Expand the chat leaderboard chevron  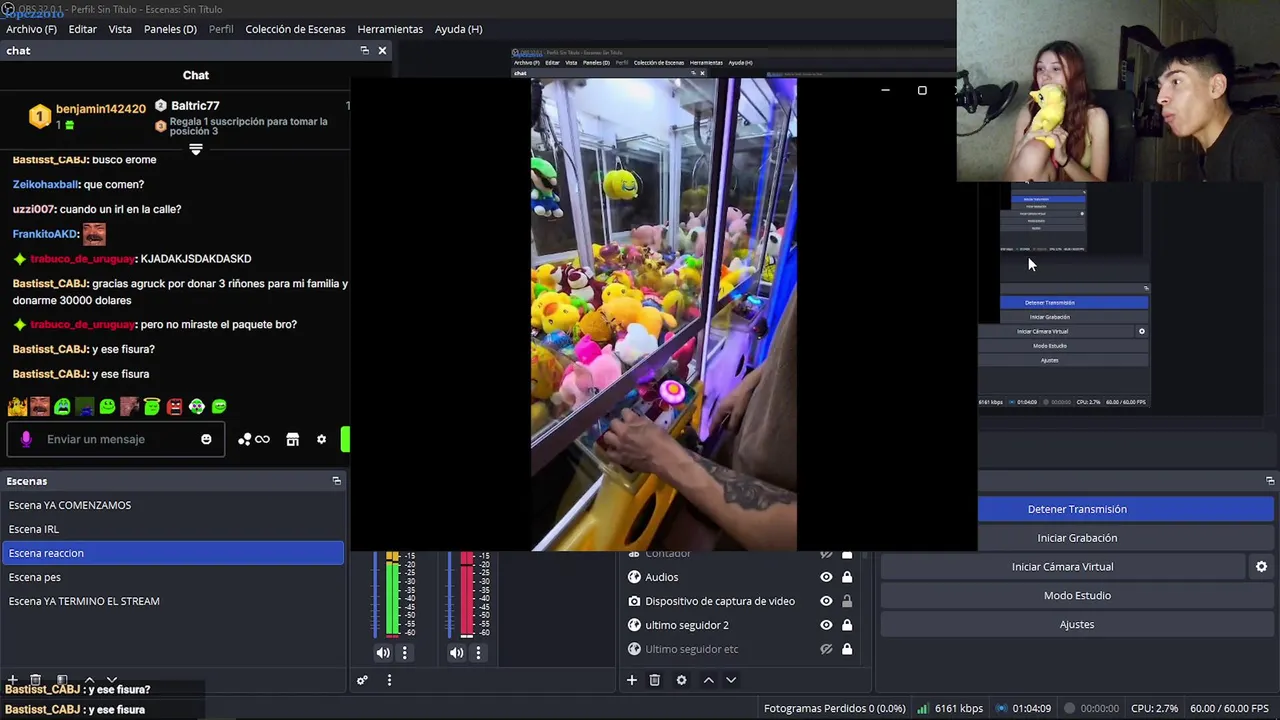click(x=196, y=149)
